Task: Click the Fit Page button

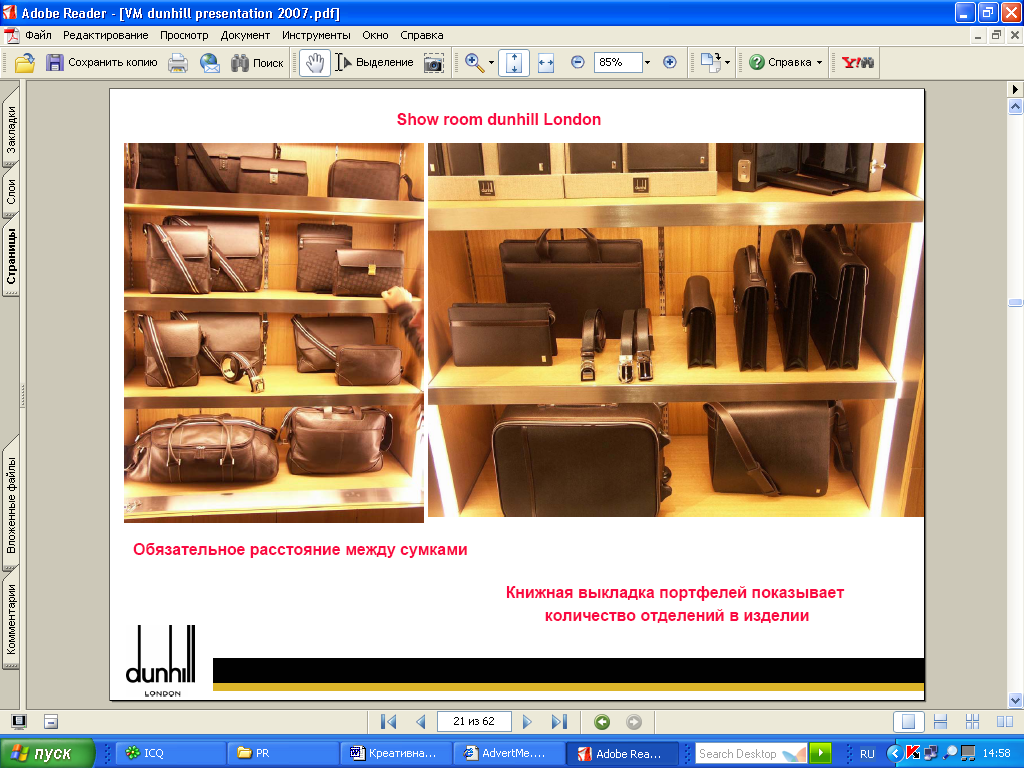Action: (514, 63)
